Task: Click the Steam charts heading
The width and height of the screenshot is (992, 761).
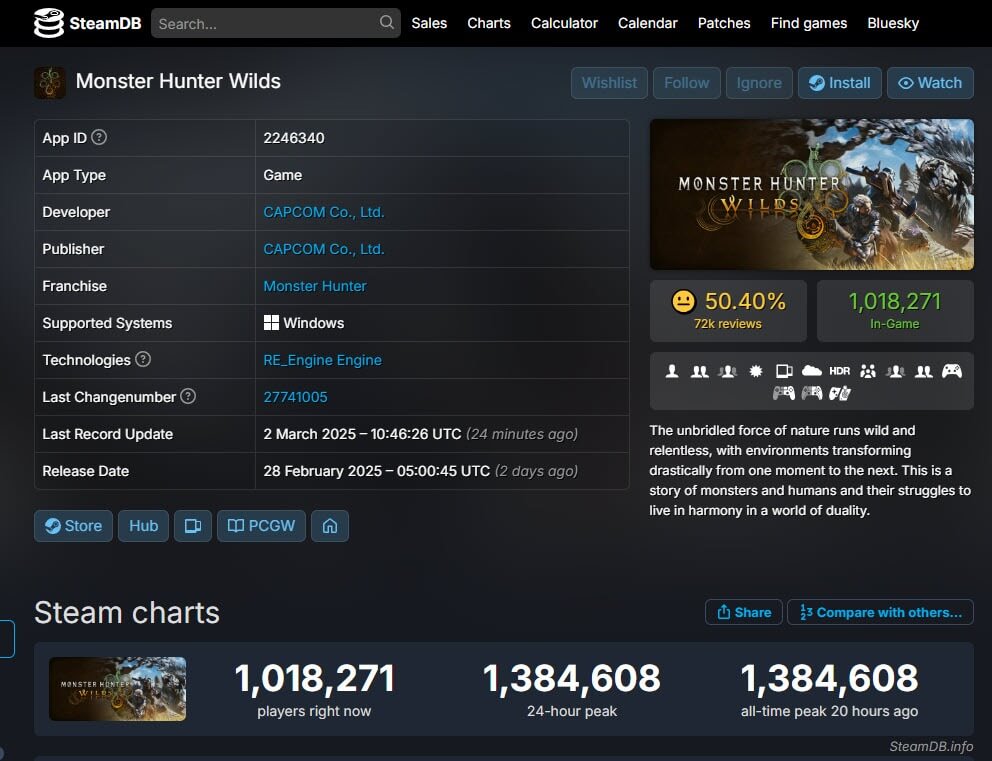Action: (127, 612)
